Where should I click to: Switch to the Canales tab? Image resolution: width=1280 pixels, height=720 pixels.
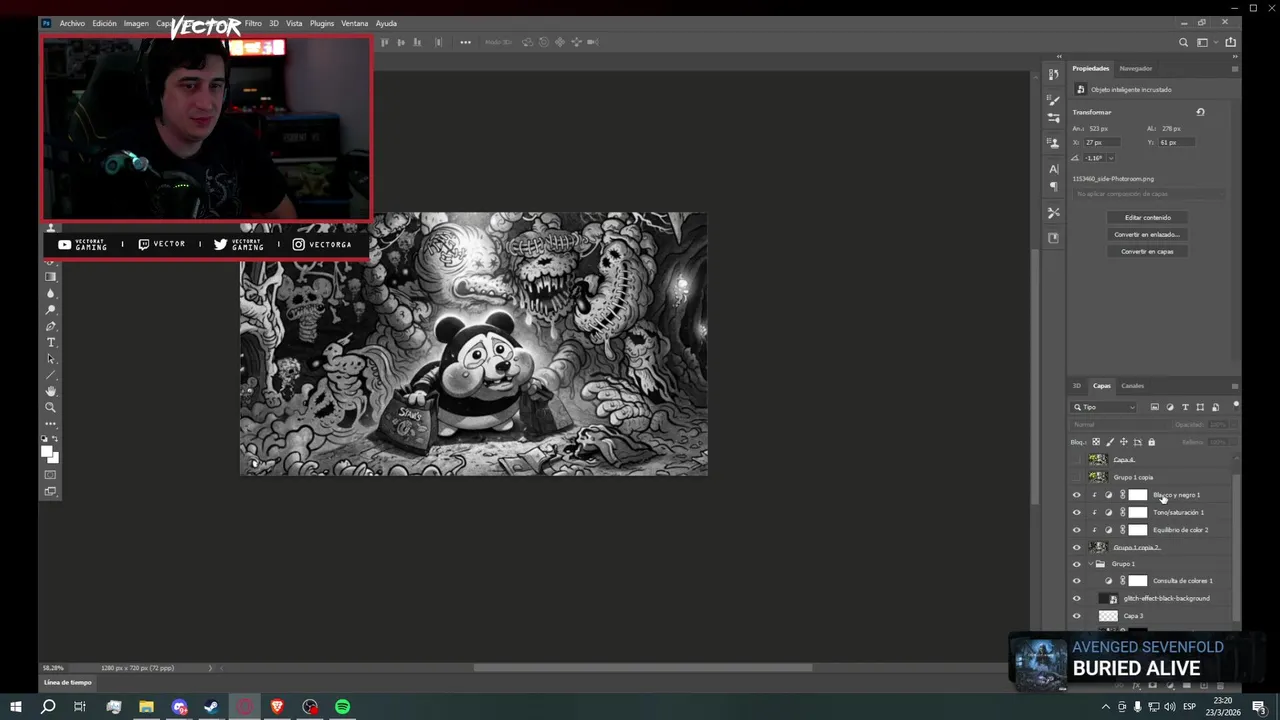click(1132, 386)
